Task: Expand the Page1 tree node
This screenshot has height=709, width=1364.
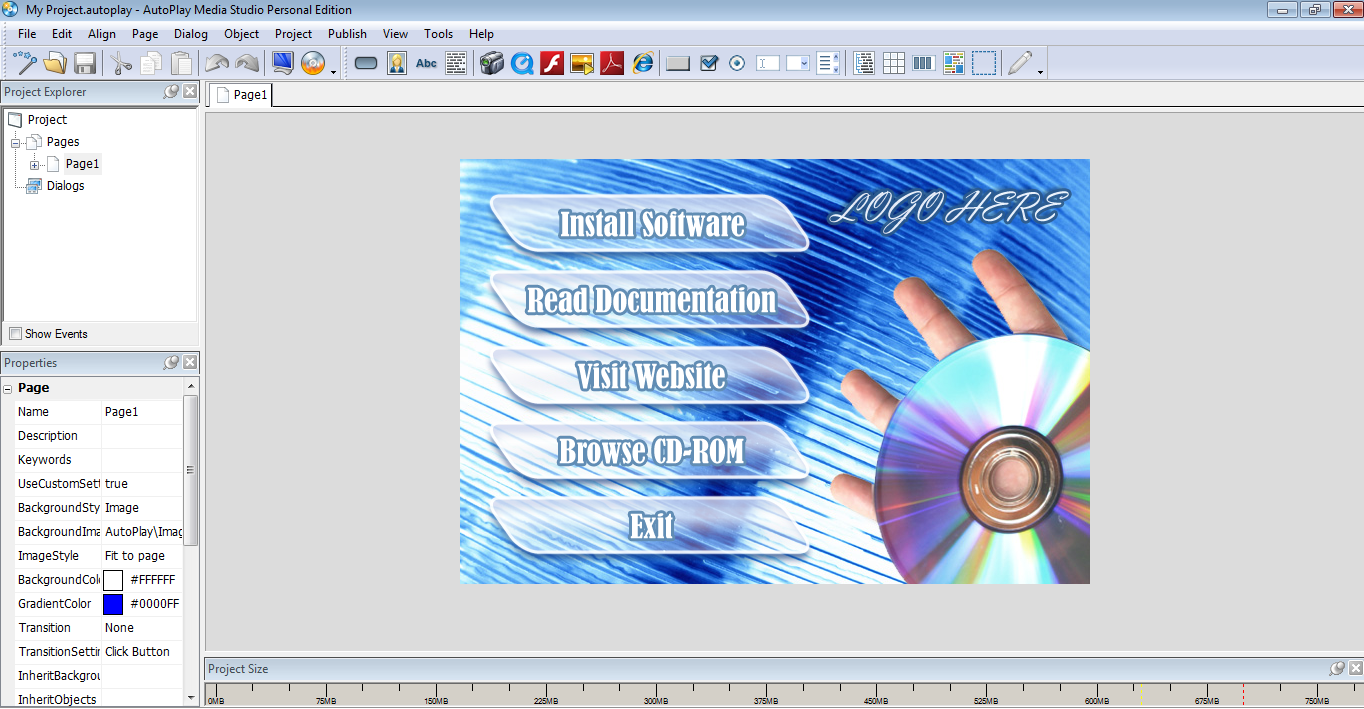Action: point(36,163)
